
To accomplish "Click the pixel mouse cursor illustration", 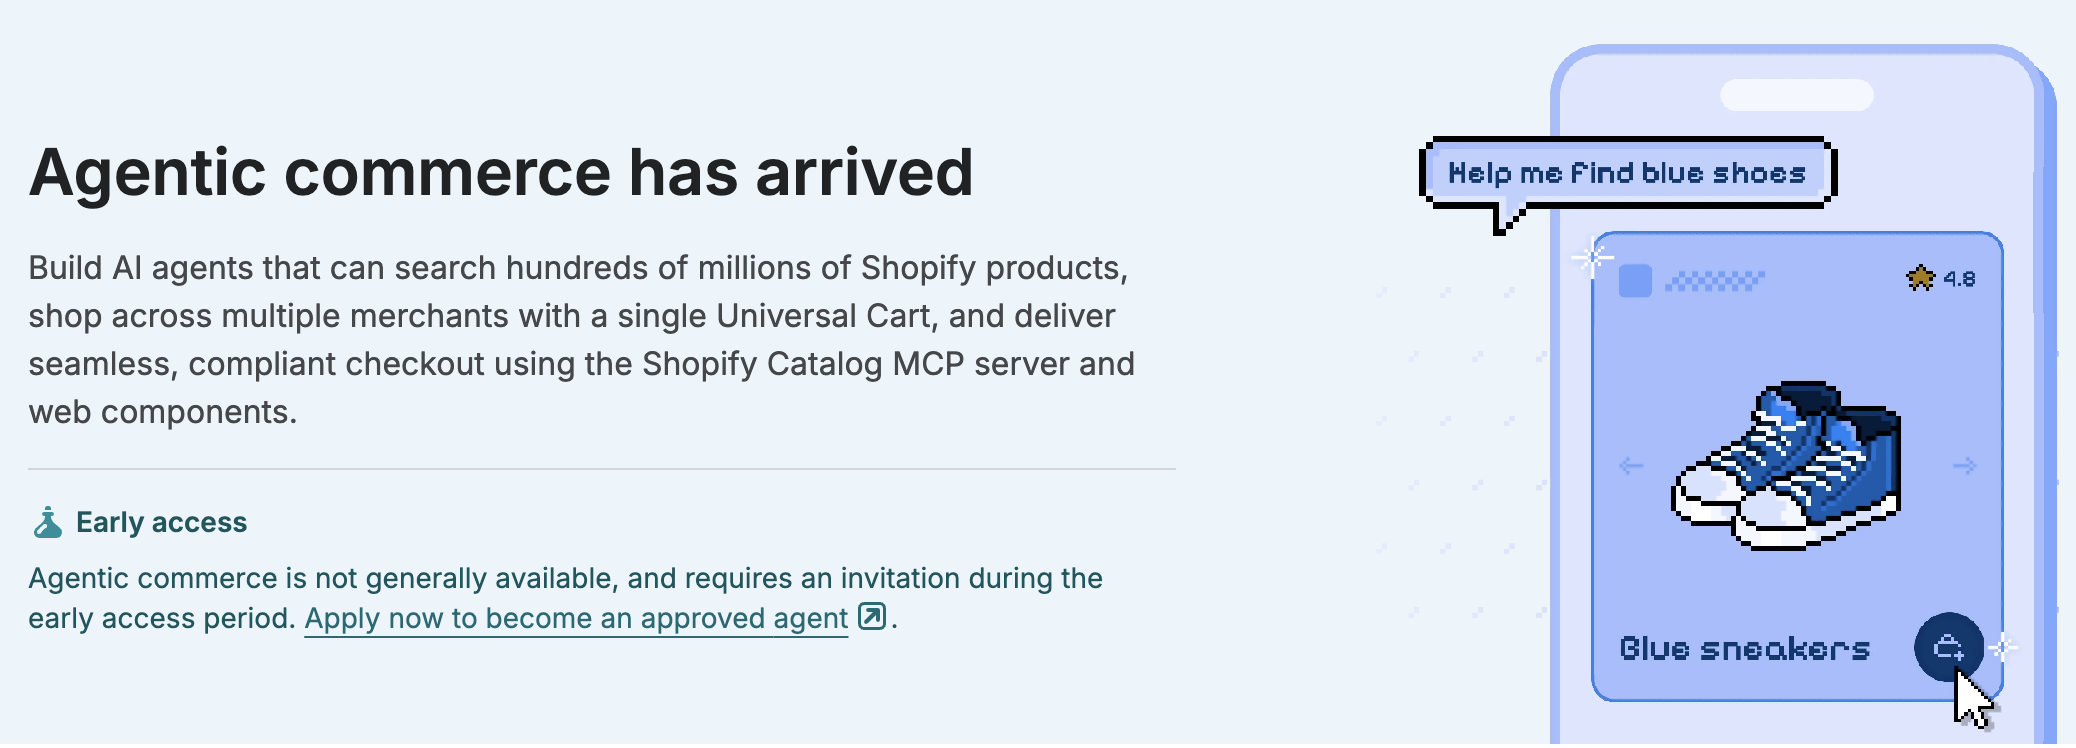I will click(1973, 701).
